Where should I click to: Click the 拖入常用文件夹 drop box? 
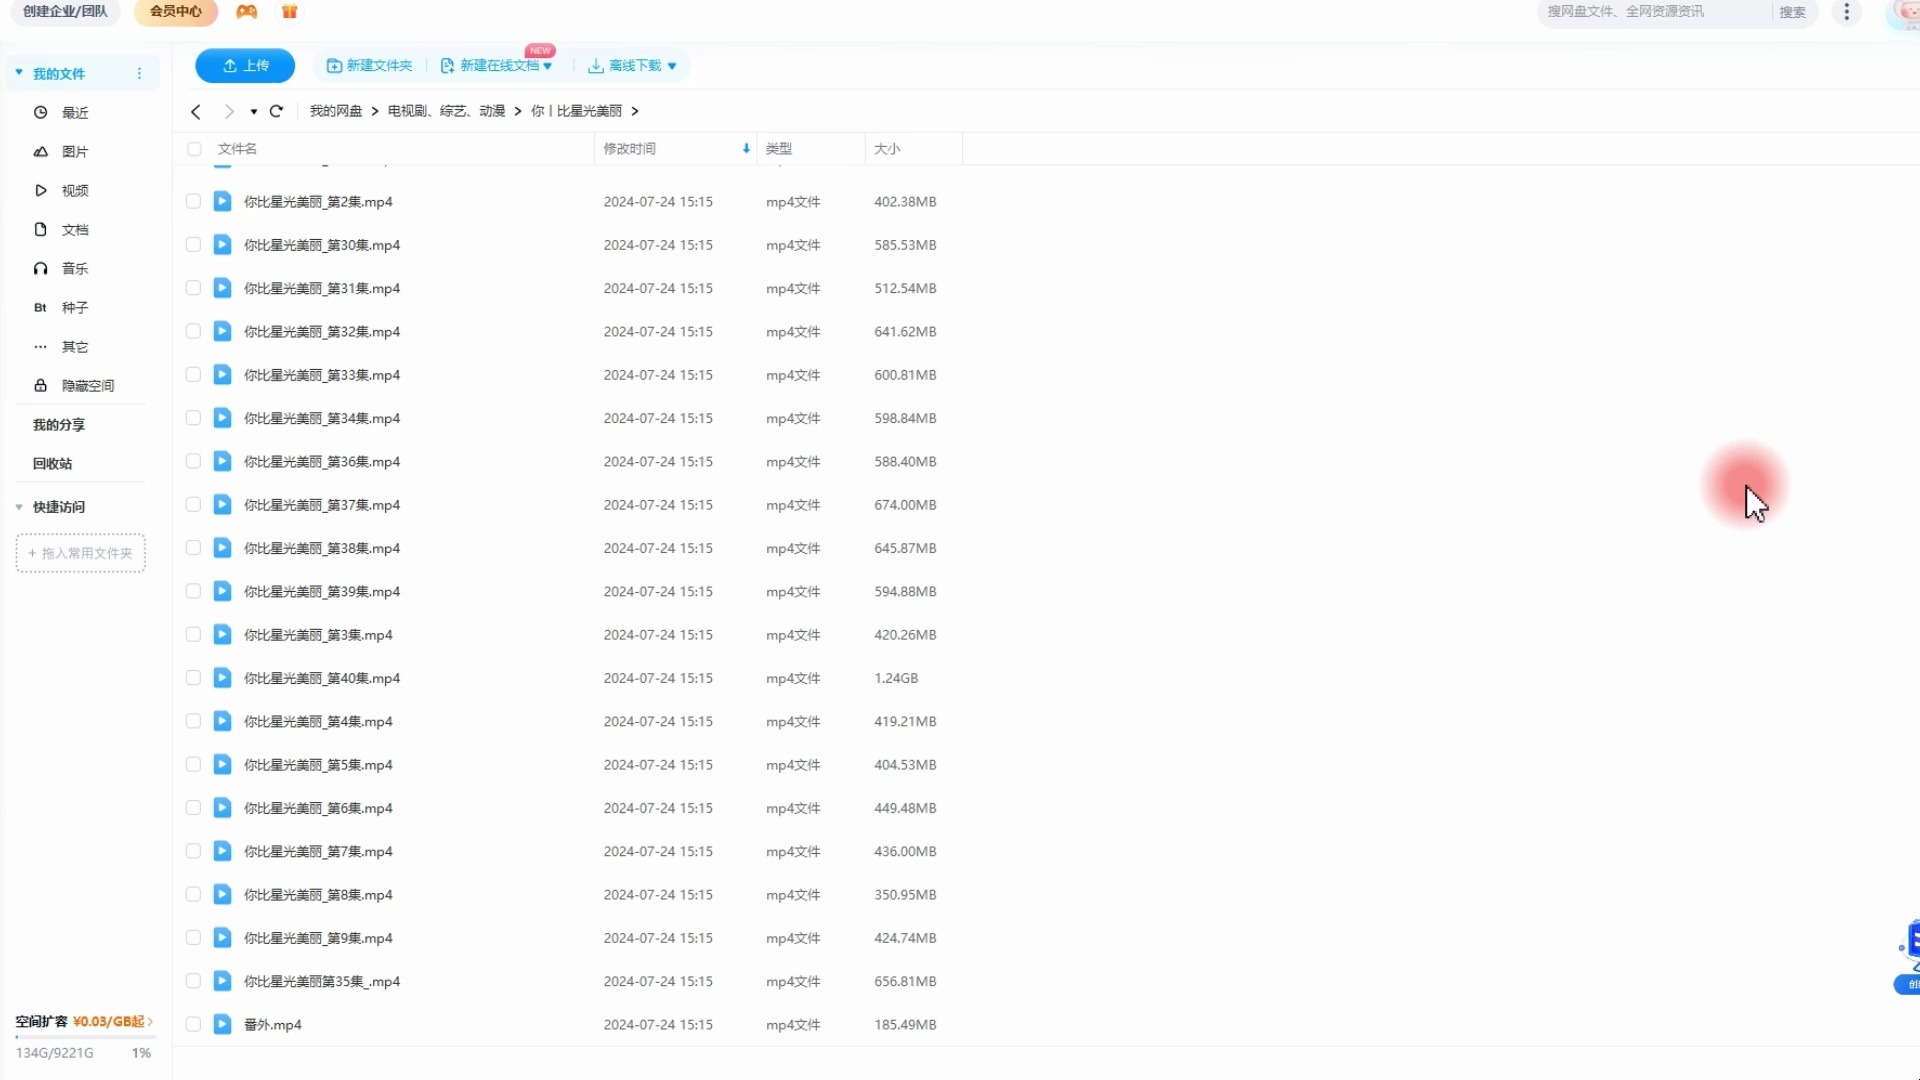[x=80, y=553]
